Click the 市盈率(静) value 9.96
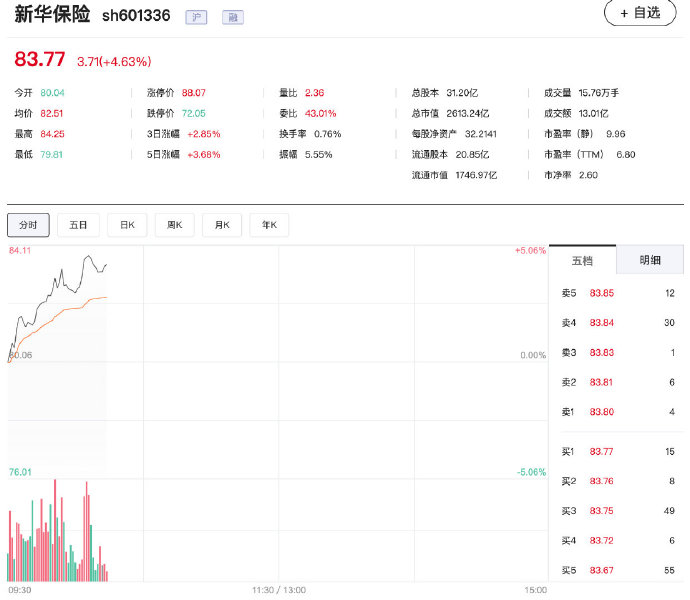Viewport: 690px width, 600px height. [616, 134]
